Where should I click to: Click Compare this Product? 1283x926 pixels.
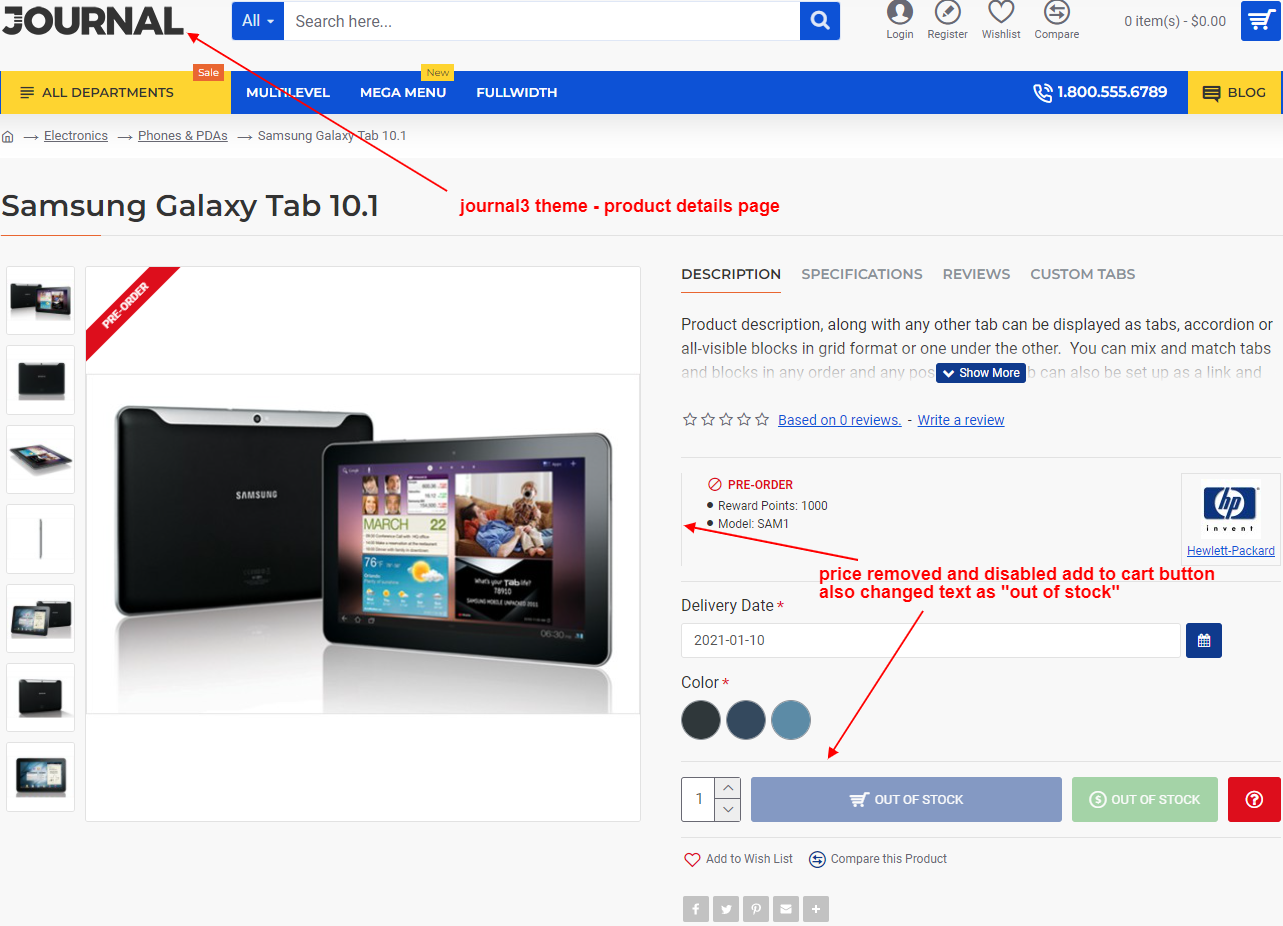[878, 859]
